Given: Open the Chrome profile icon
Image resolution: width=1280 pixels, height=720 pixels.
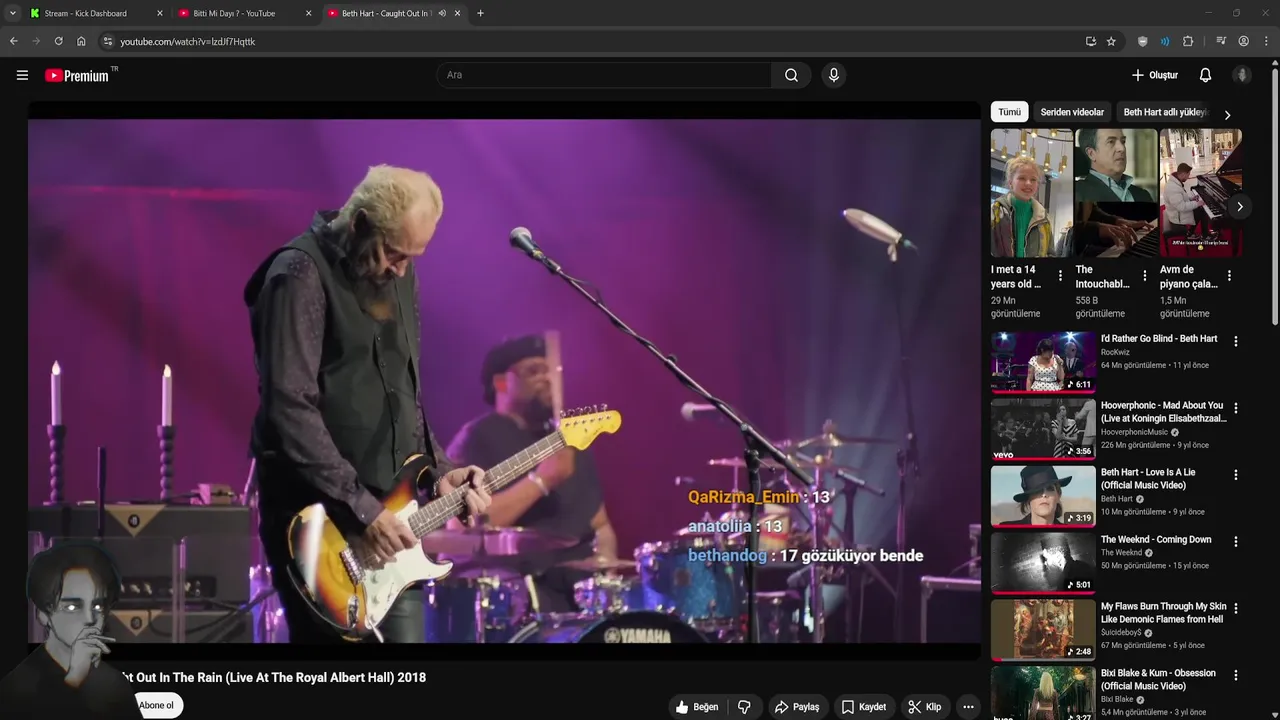Looking at the screenshot, I should (1243, 41).
